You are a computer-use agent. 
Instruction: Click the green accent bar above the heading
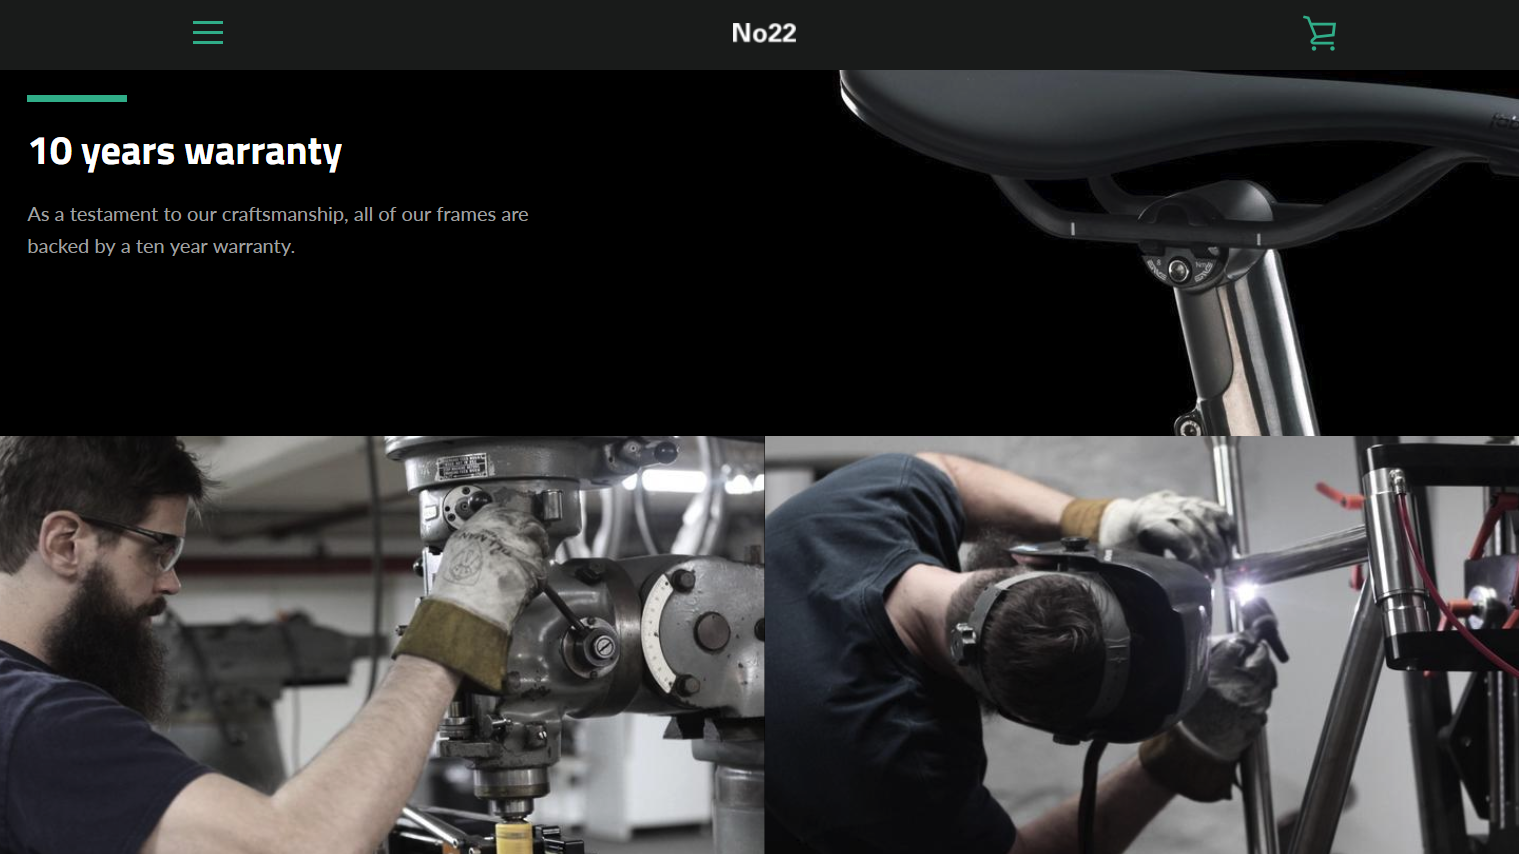(77, 98)
